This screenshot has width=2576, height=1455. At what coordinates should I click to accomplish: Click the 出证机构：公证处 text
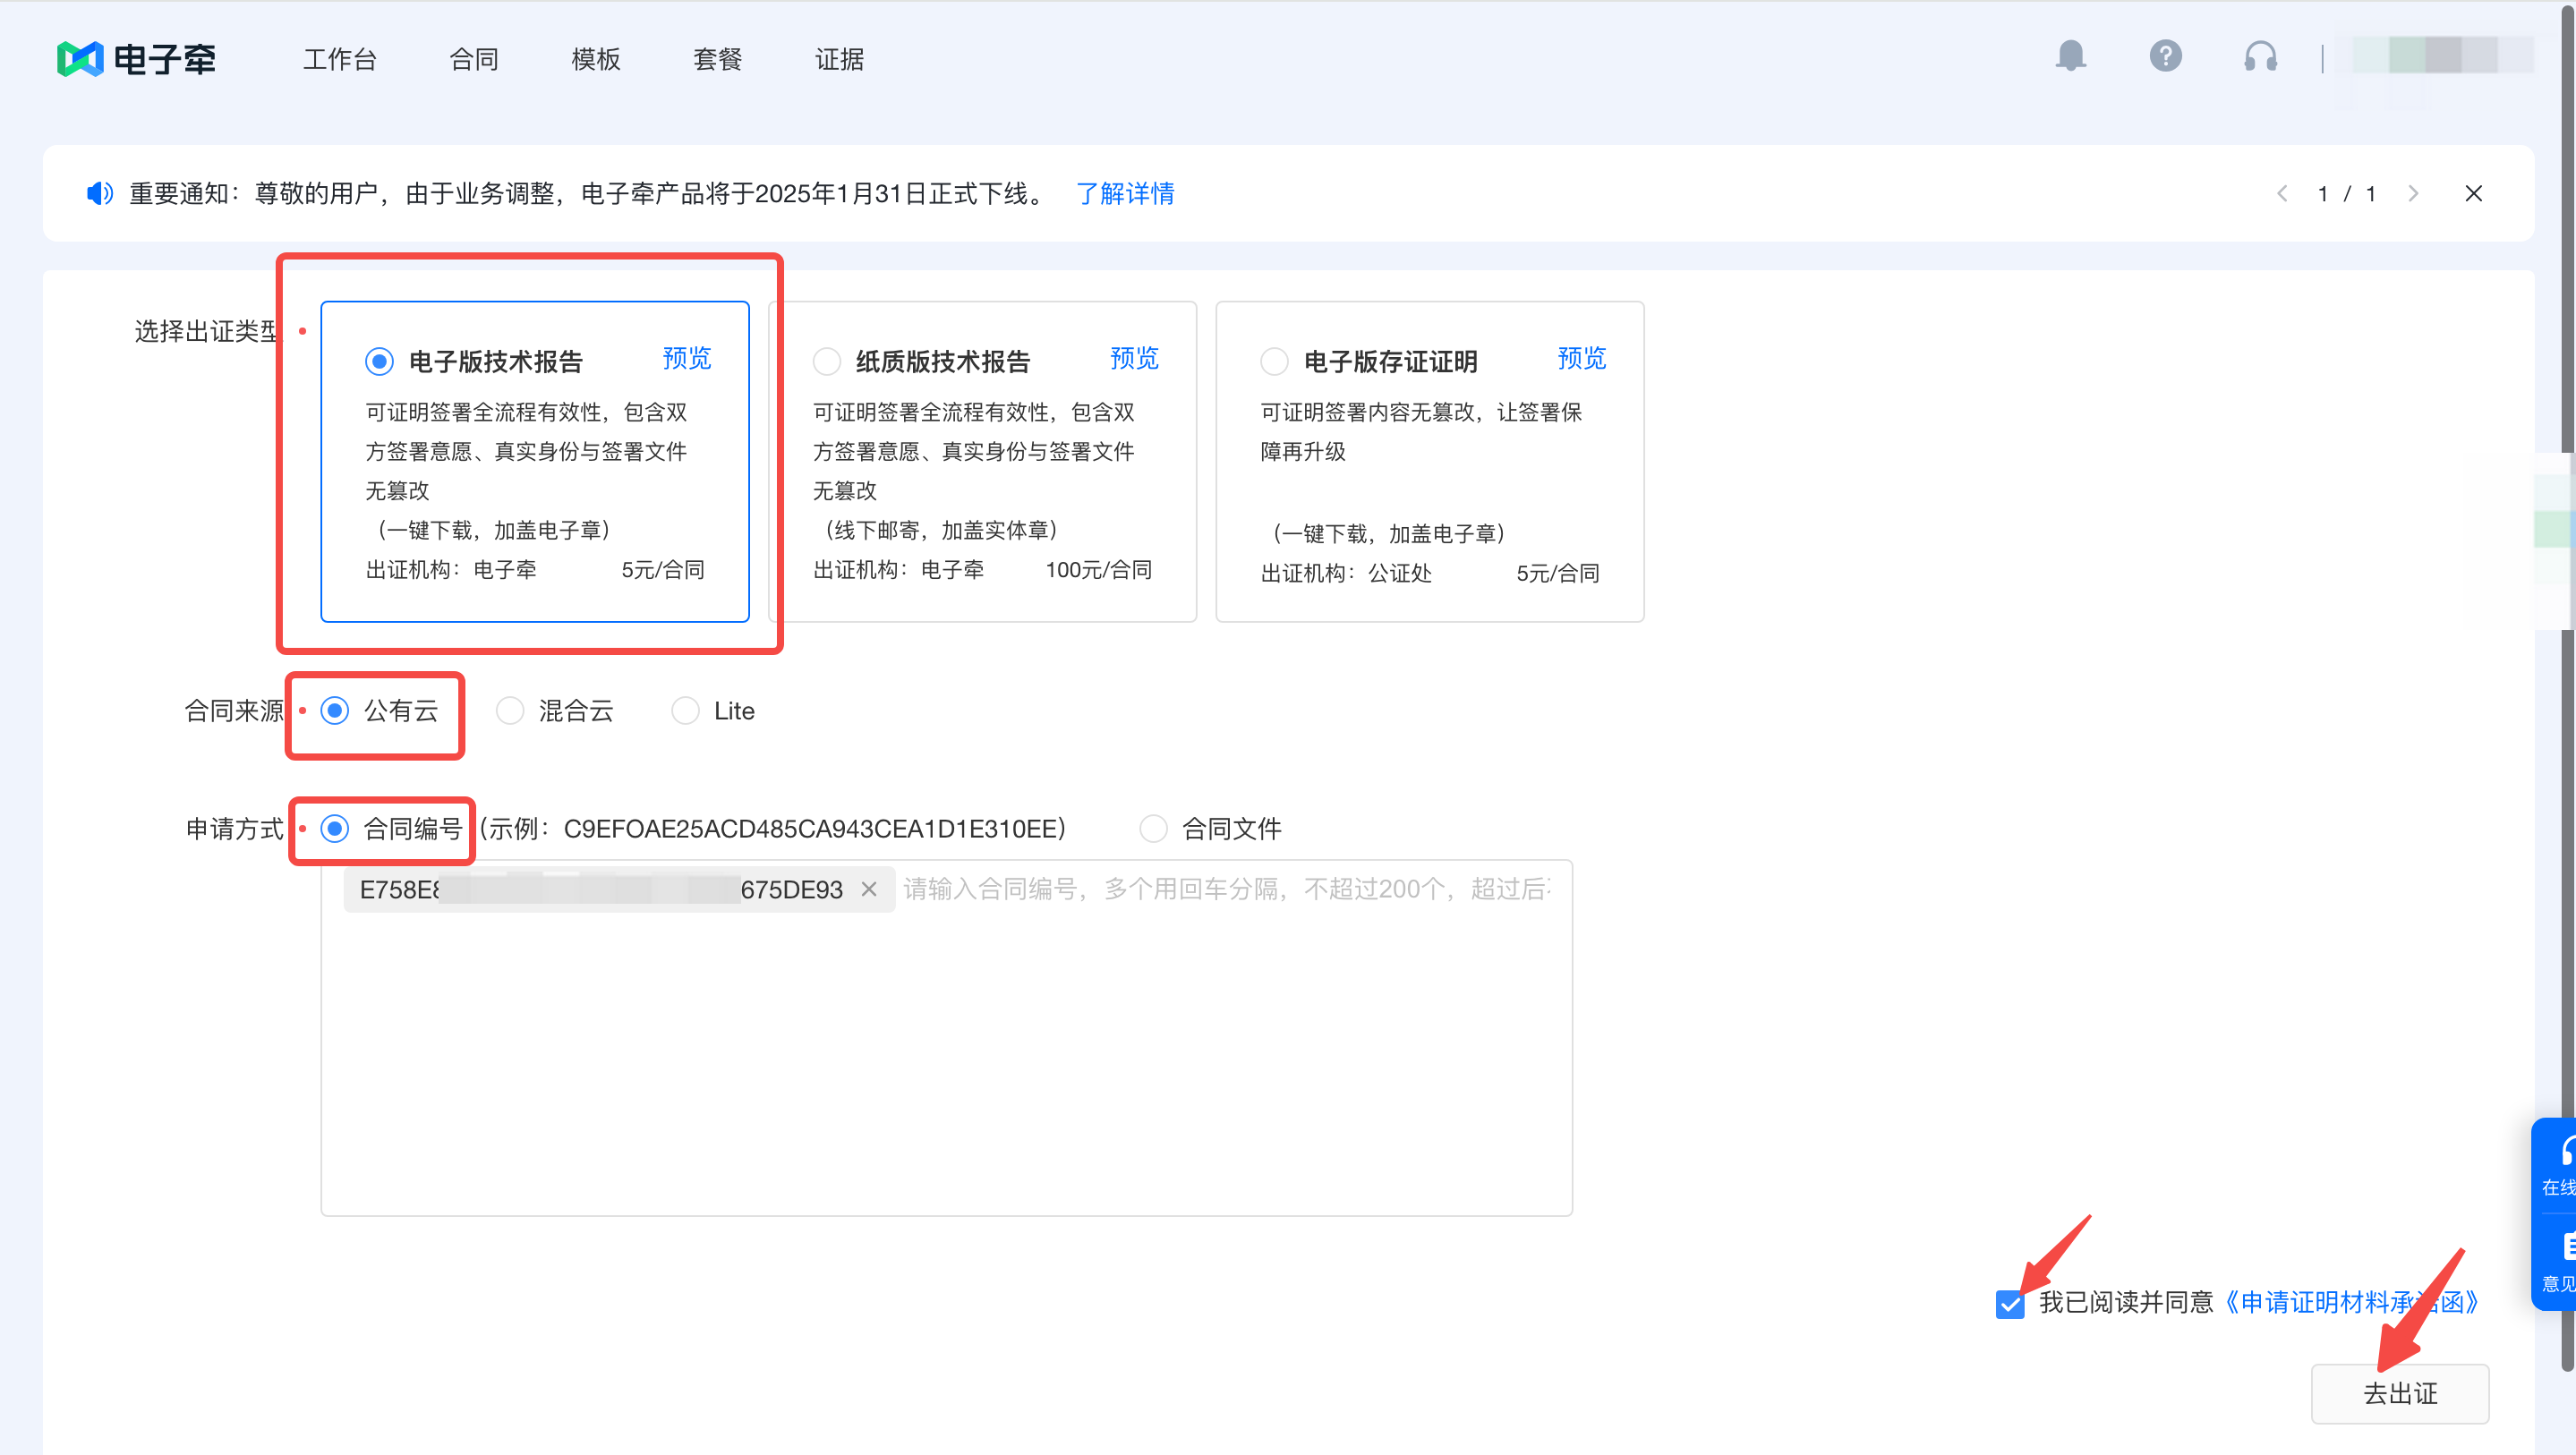point(1346,573)
